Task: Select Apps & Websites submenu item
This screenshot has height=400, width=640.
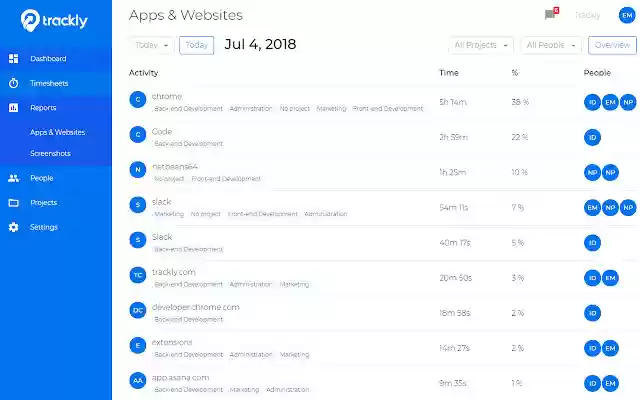Action: [x=58, y=132]
